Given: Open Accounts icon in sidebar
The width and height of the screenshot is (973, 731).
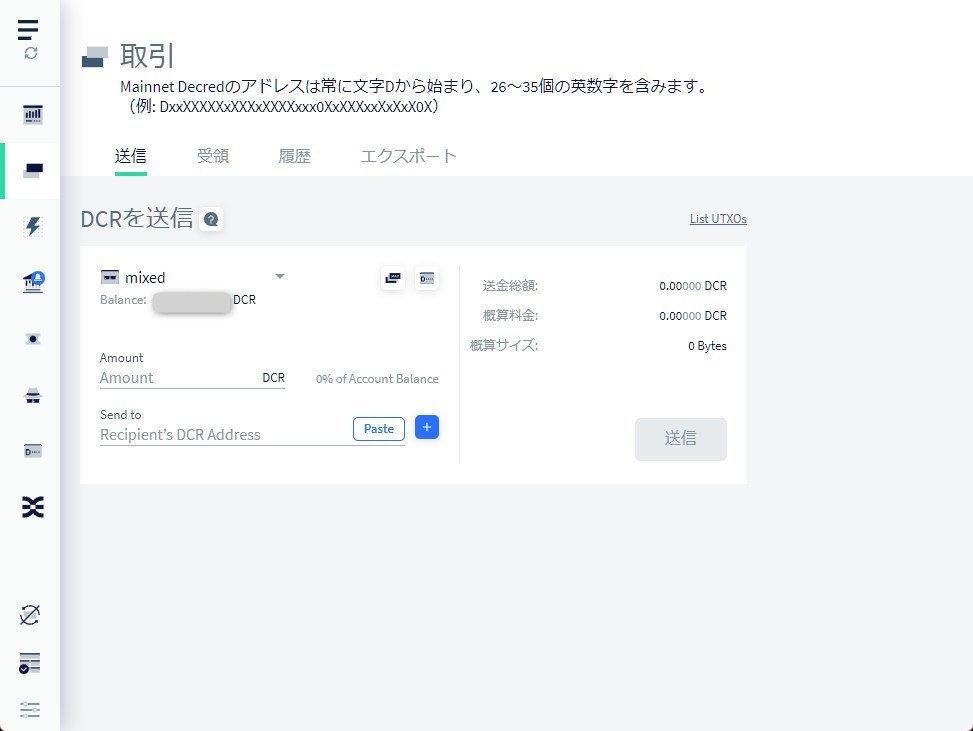Looking at the screenshot, I should click(32, 451).
